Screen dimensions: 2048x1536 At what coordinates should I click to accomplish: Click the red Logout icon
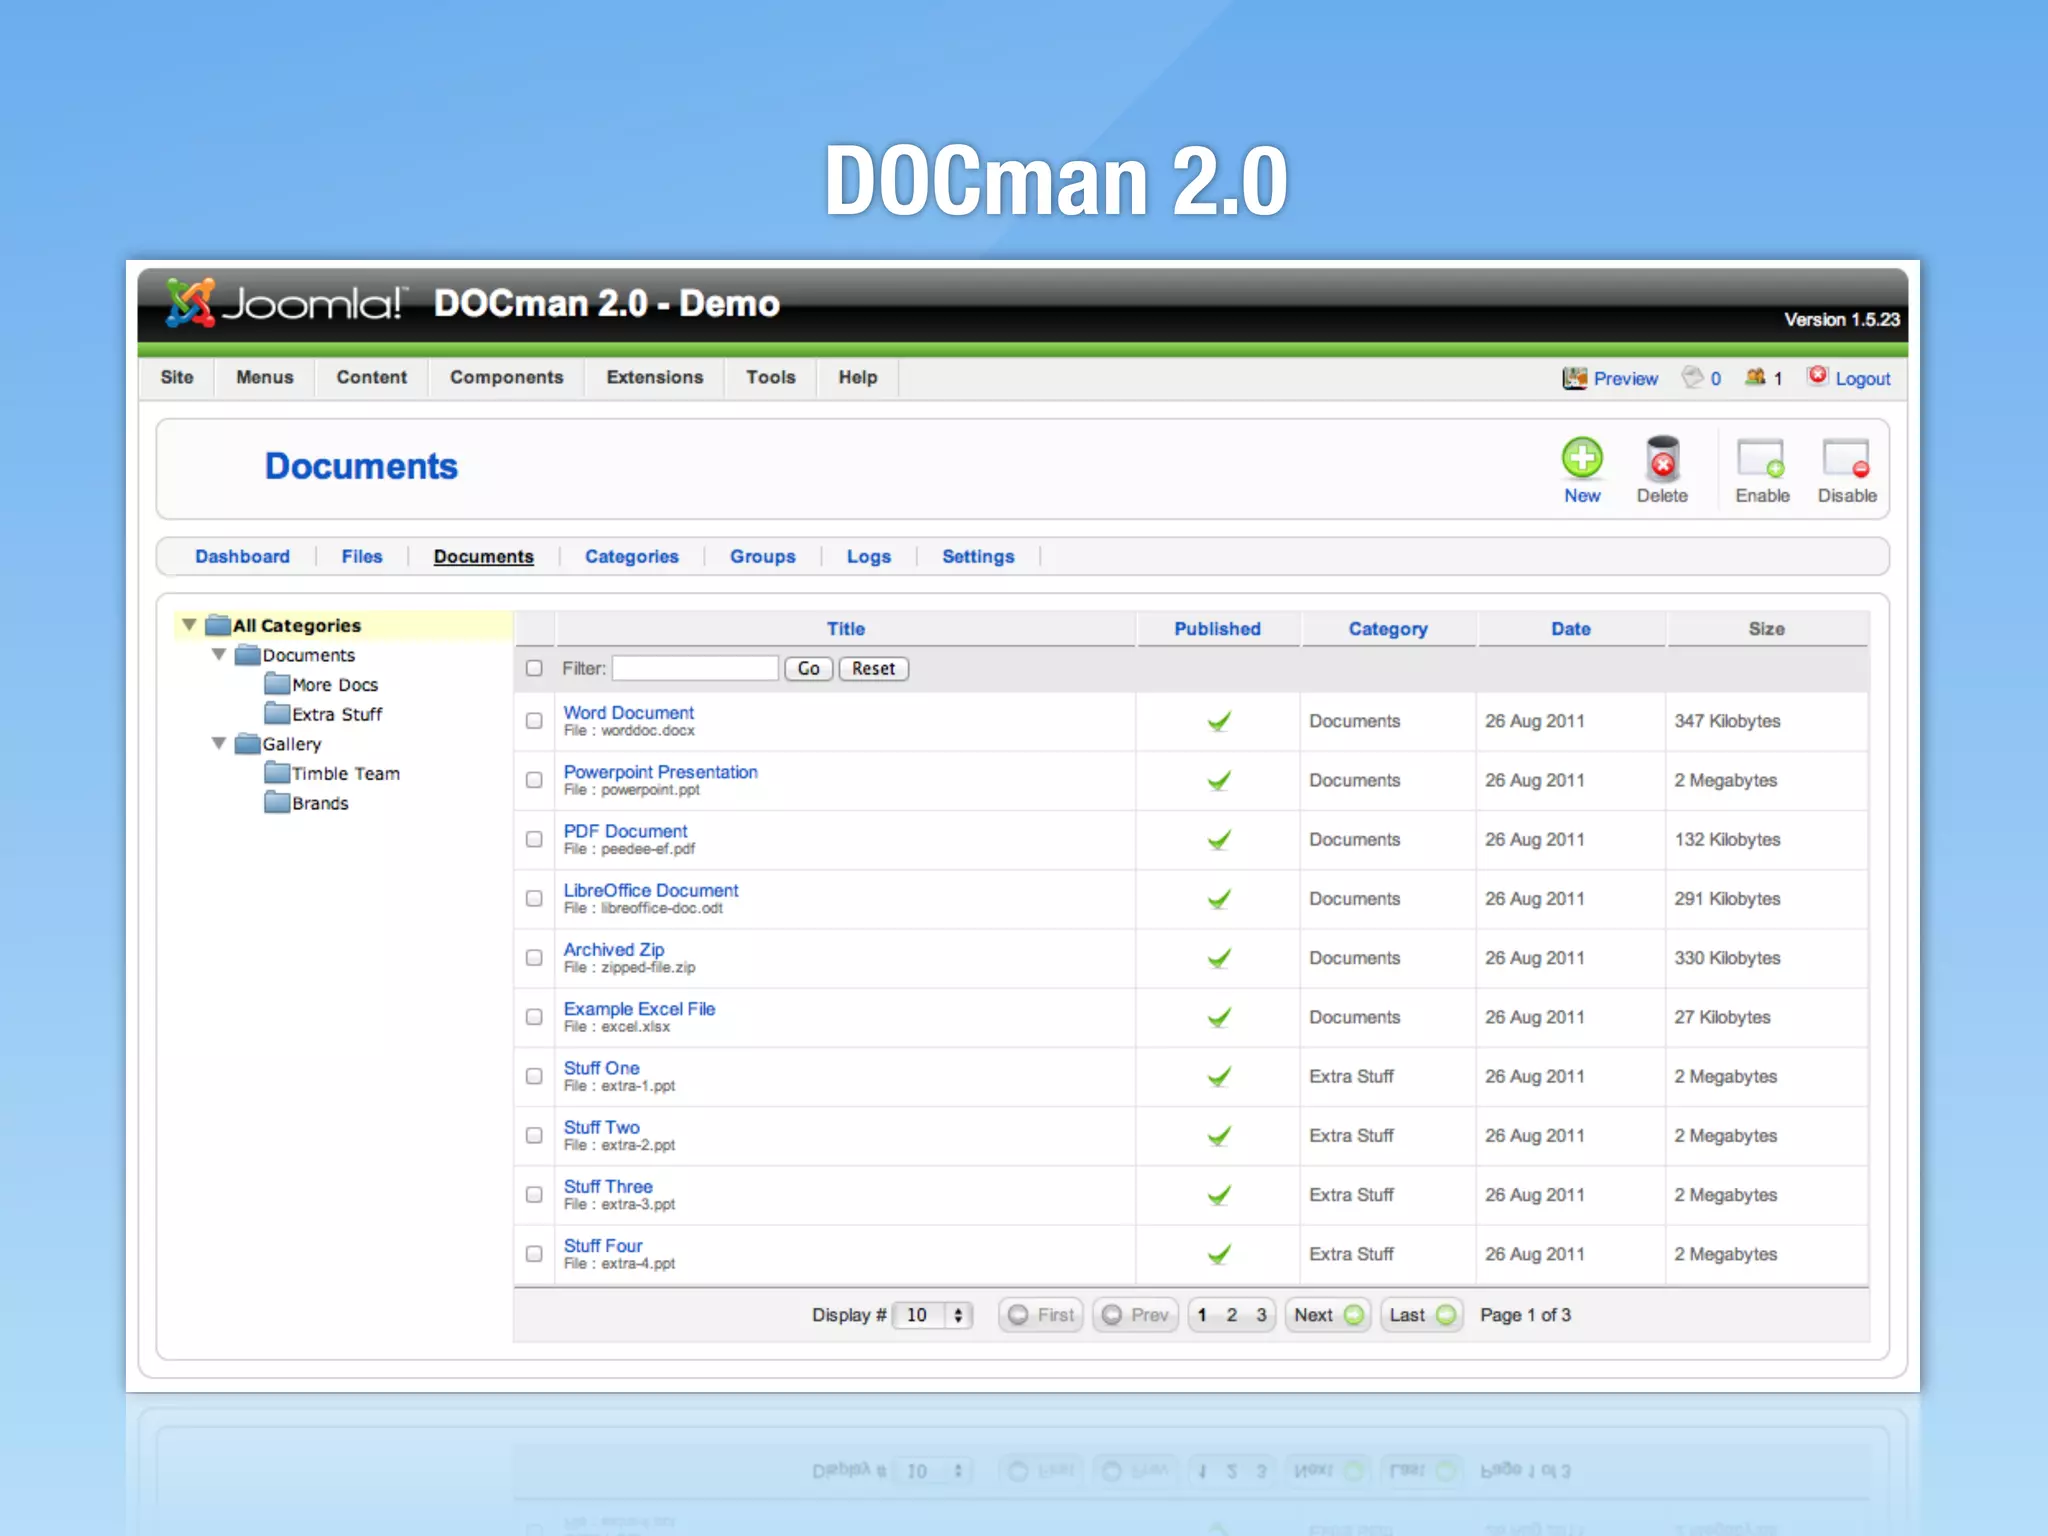pos(1818,376)
